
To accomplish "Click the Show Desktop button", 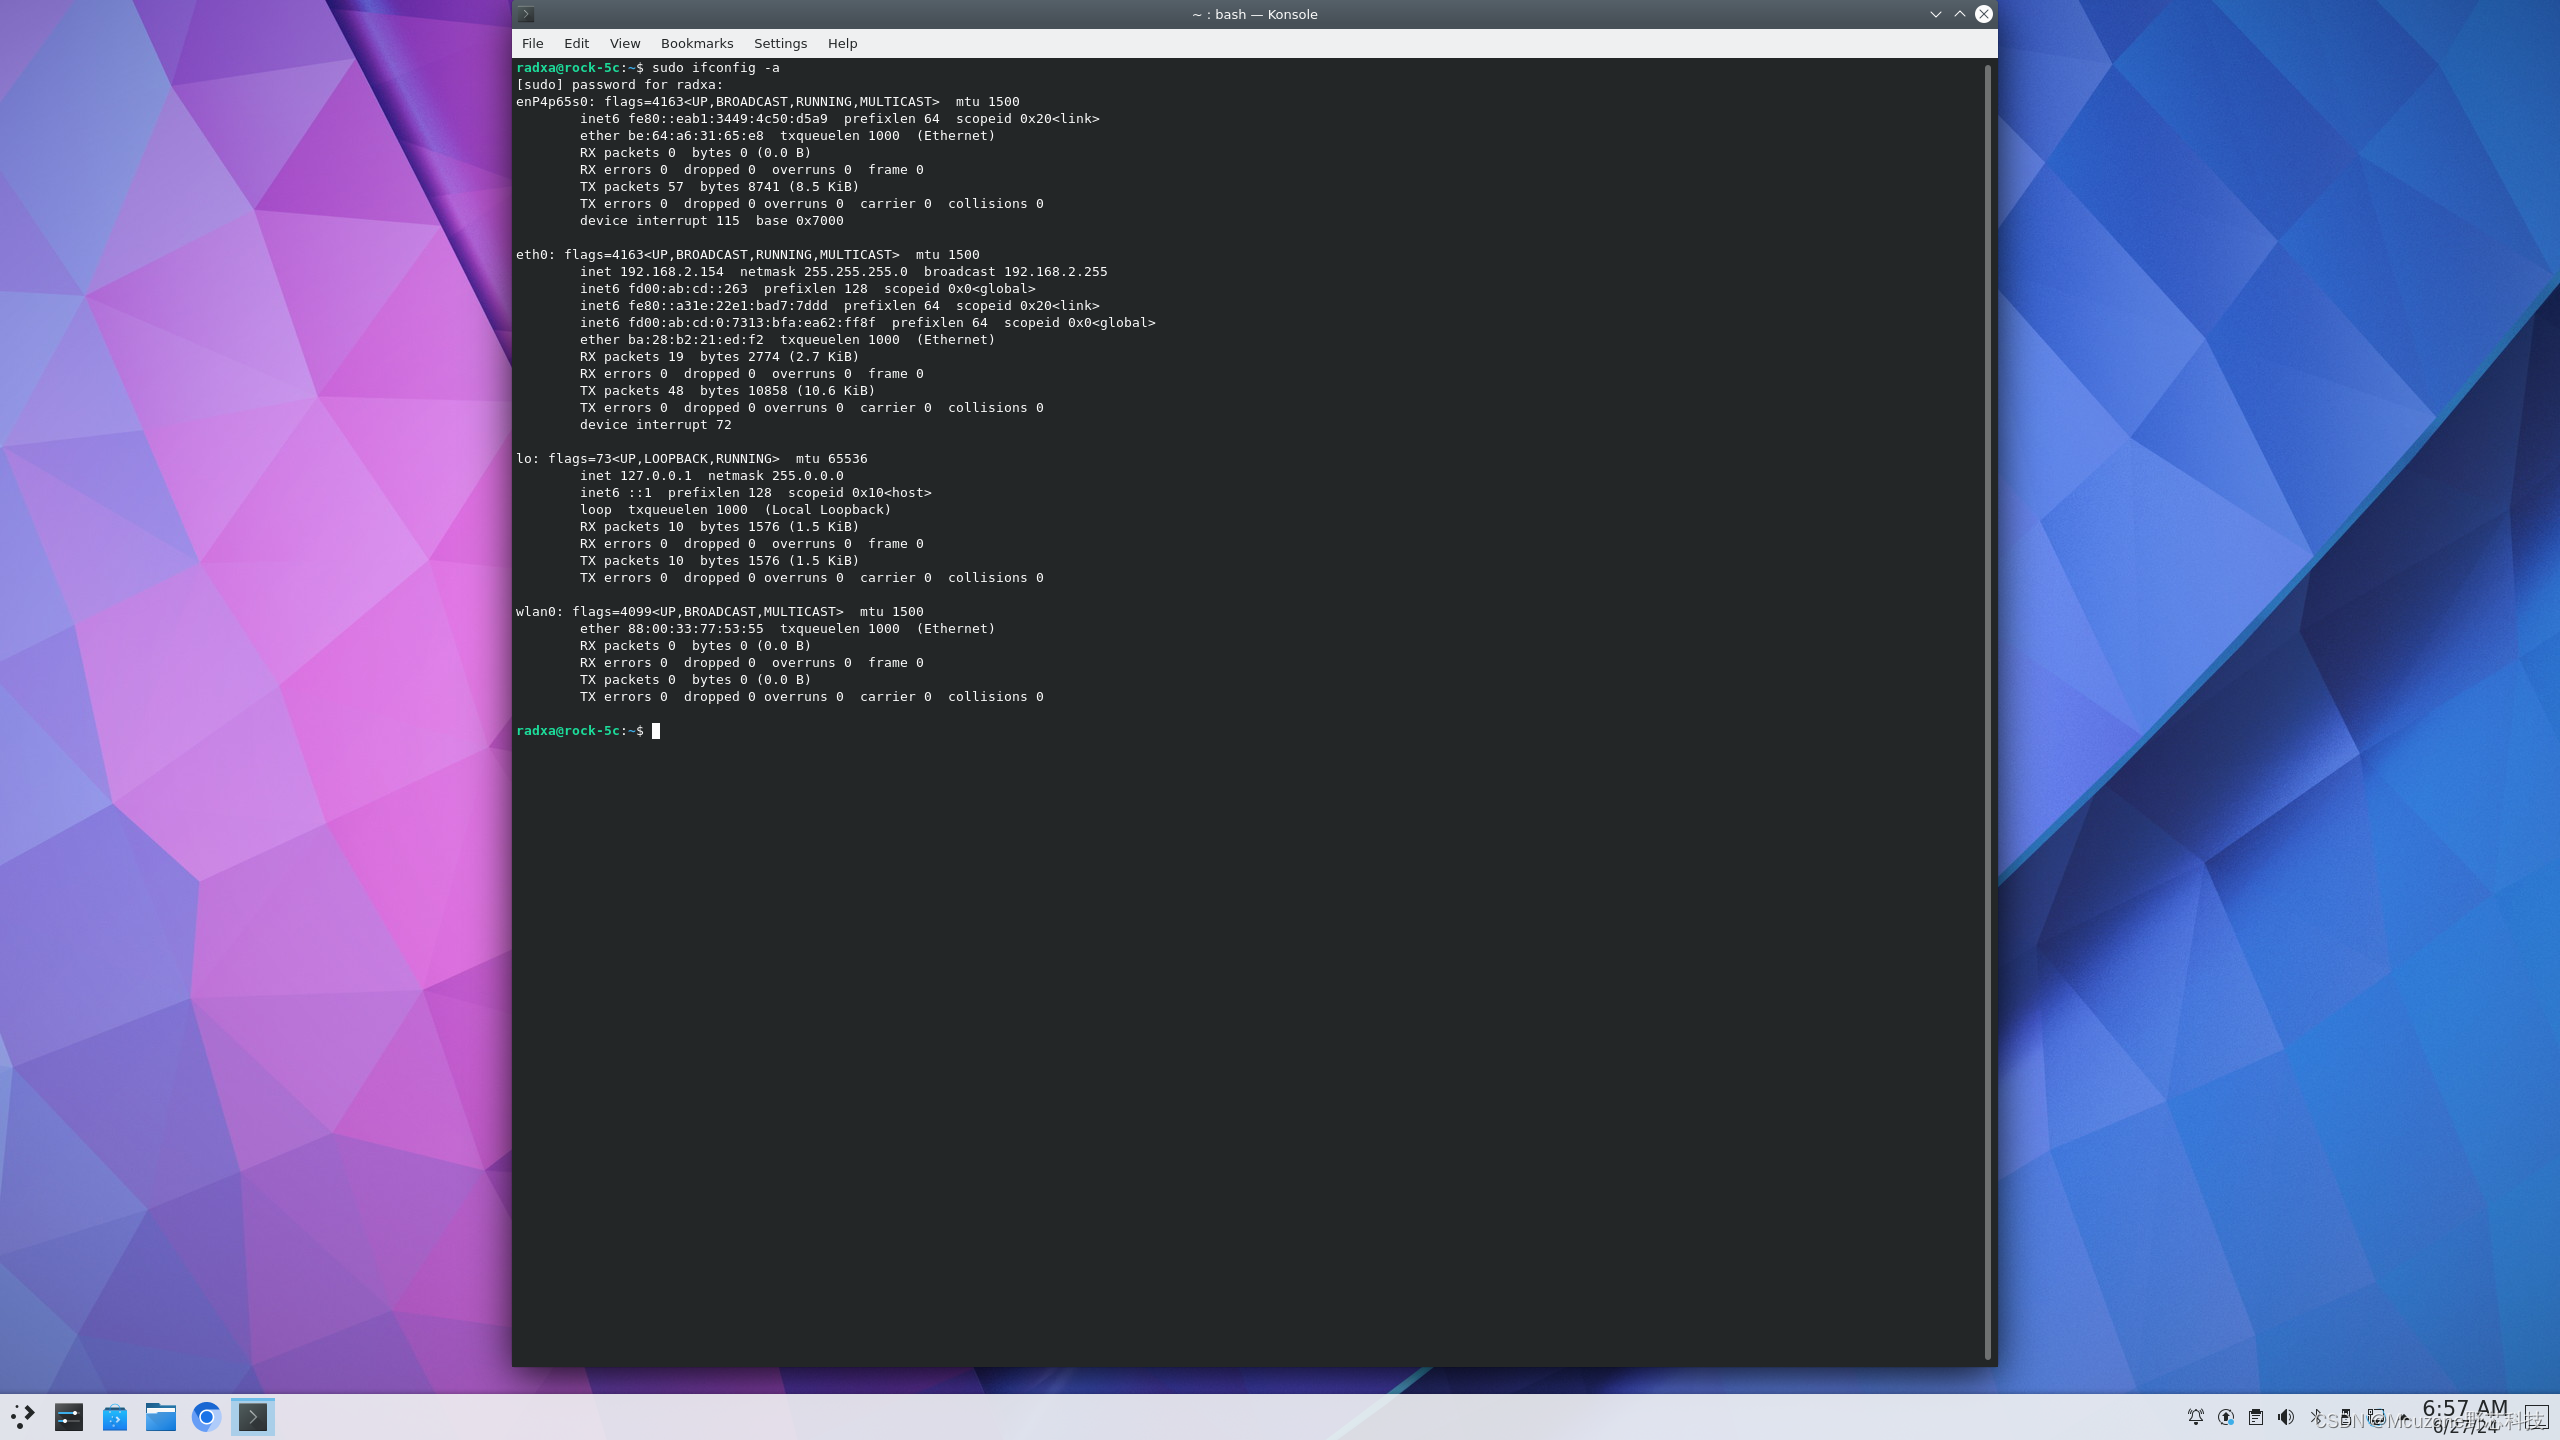I will point(2536,1417).
